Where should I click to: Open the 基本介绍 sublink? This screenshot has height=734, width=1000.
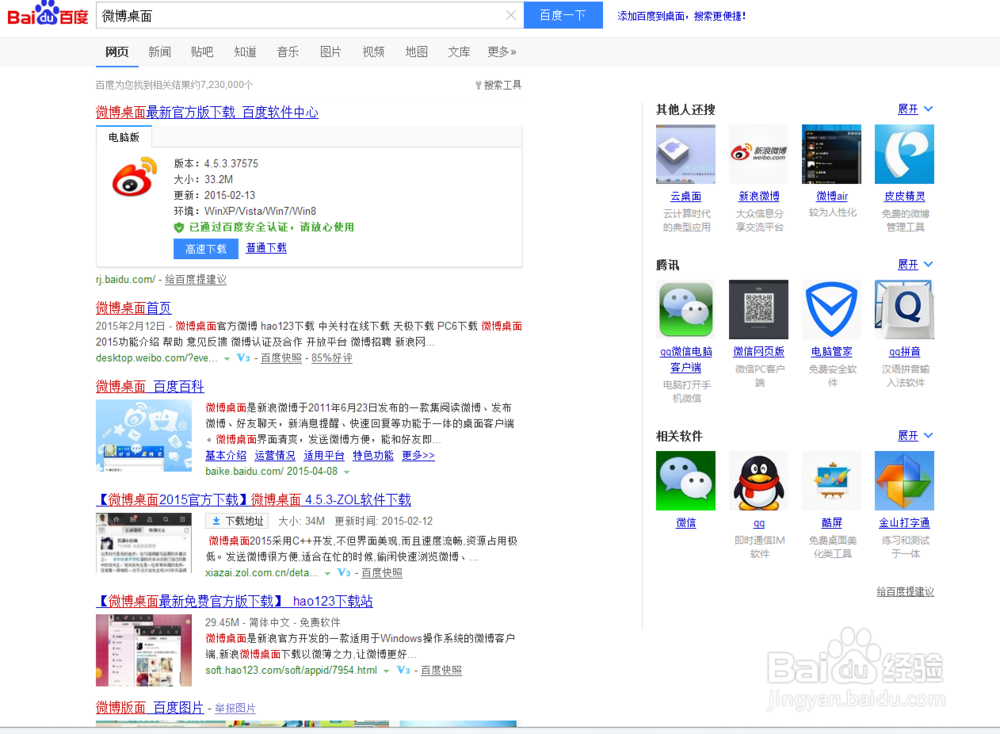pos(226,455)
